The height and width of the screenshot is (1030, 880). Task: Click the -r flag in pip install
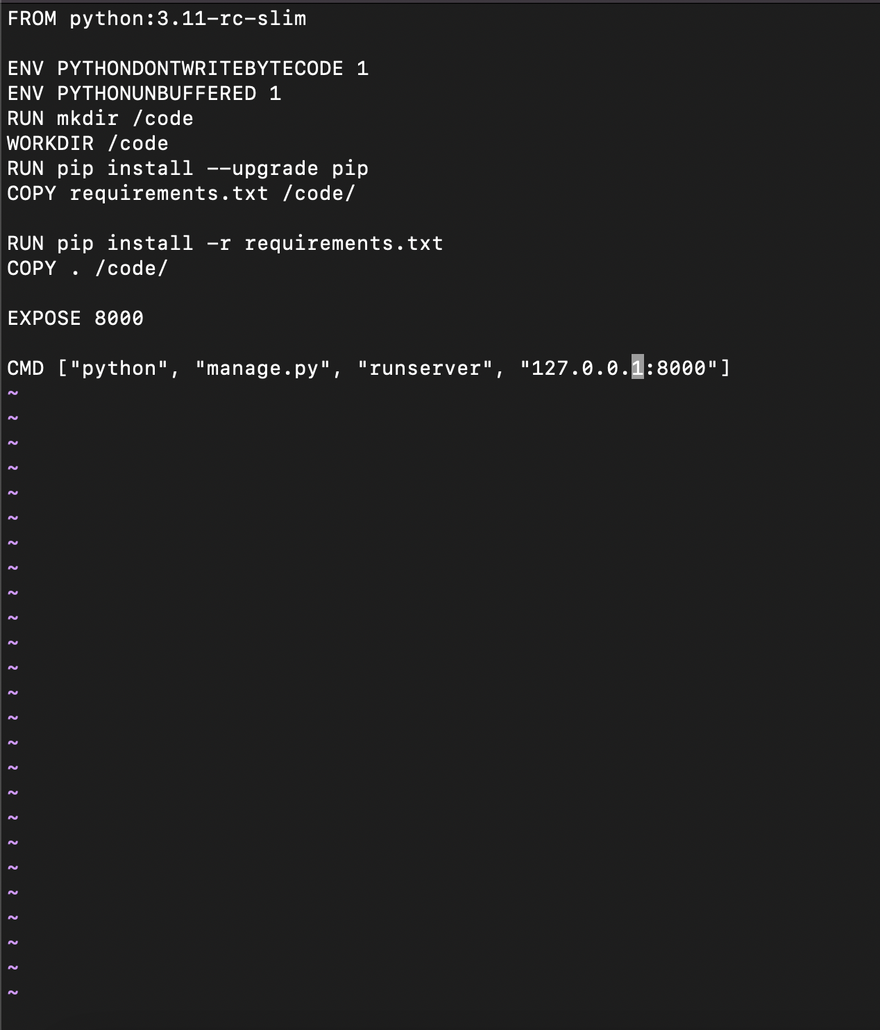(219, 243)
